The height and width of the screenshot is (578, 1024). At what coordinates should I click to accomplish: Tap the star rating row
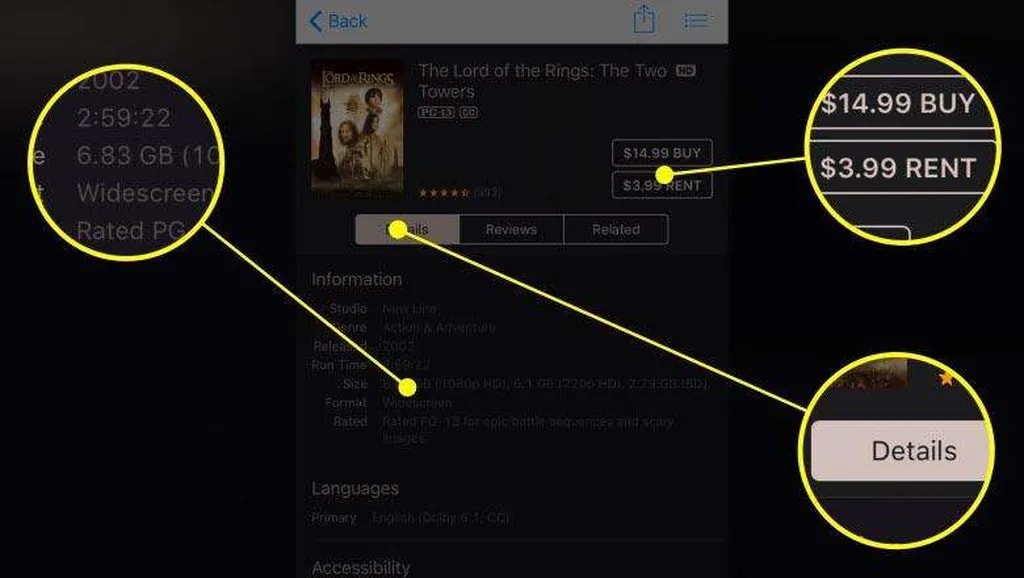(x=460, y=193)
